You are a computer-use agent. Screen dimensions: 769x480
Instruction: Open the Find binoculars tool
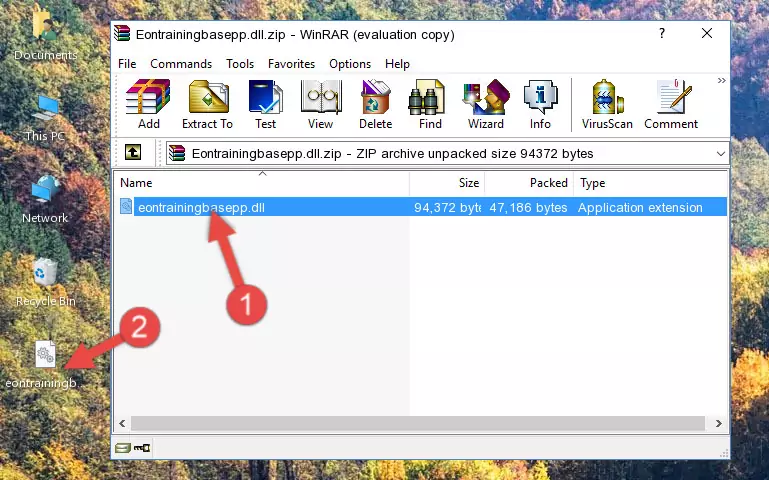tap(430, 104)
